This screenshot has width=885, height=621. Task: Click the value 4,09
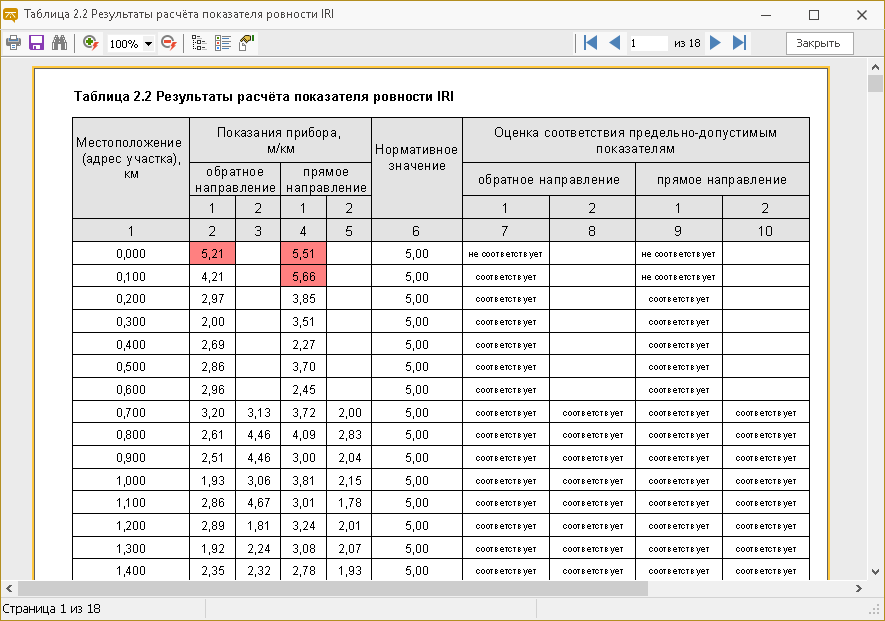pos(303,435)
